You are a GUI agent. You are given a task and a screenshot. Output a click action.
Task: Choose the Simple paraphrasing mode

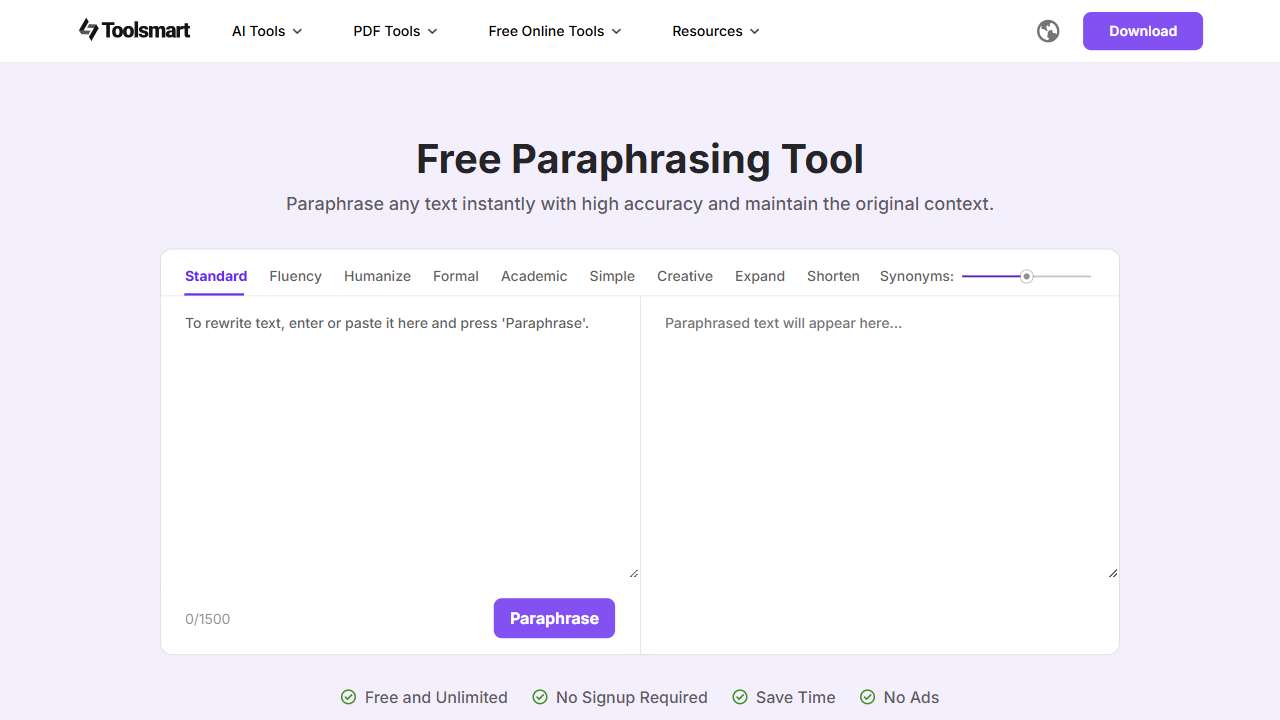pos(611,276)
